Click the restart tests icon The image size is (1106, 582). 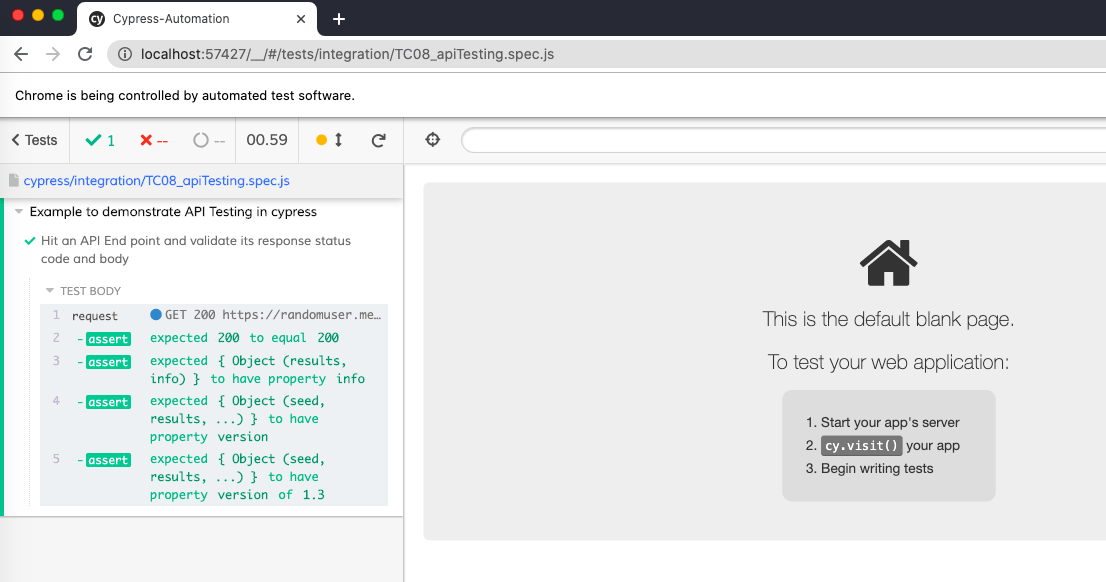[379, 140]
